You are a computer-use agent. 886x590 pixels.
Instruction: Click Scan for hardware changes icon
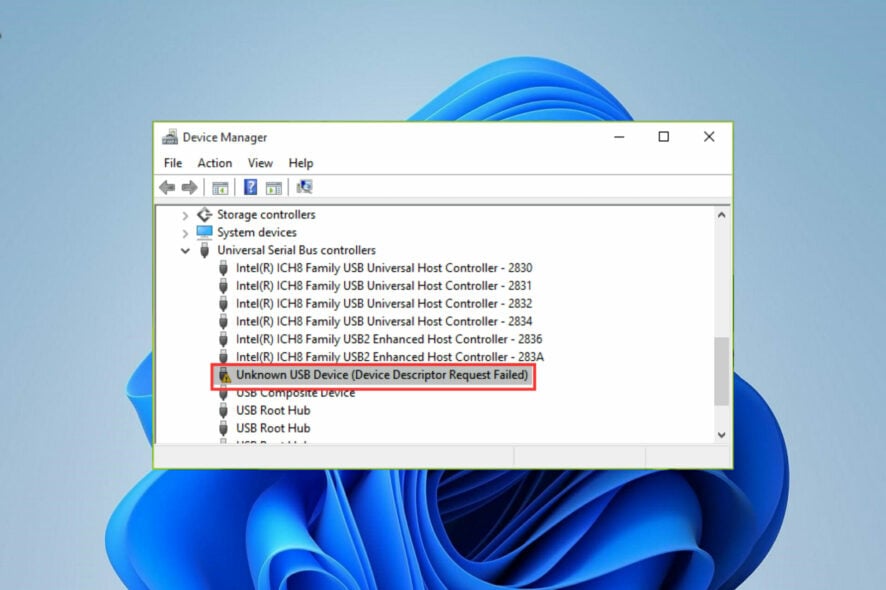(304, 186)
